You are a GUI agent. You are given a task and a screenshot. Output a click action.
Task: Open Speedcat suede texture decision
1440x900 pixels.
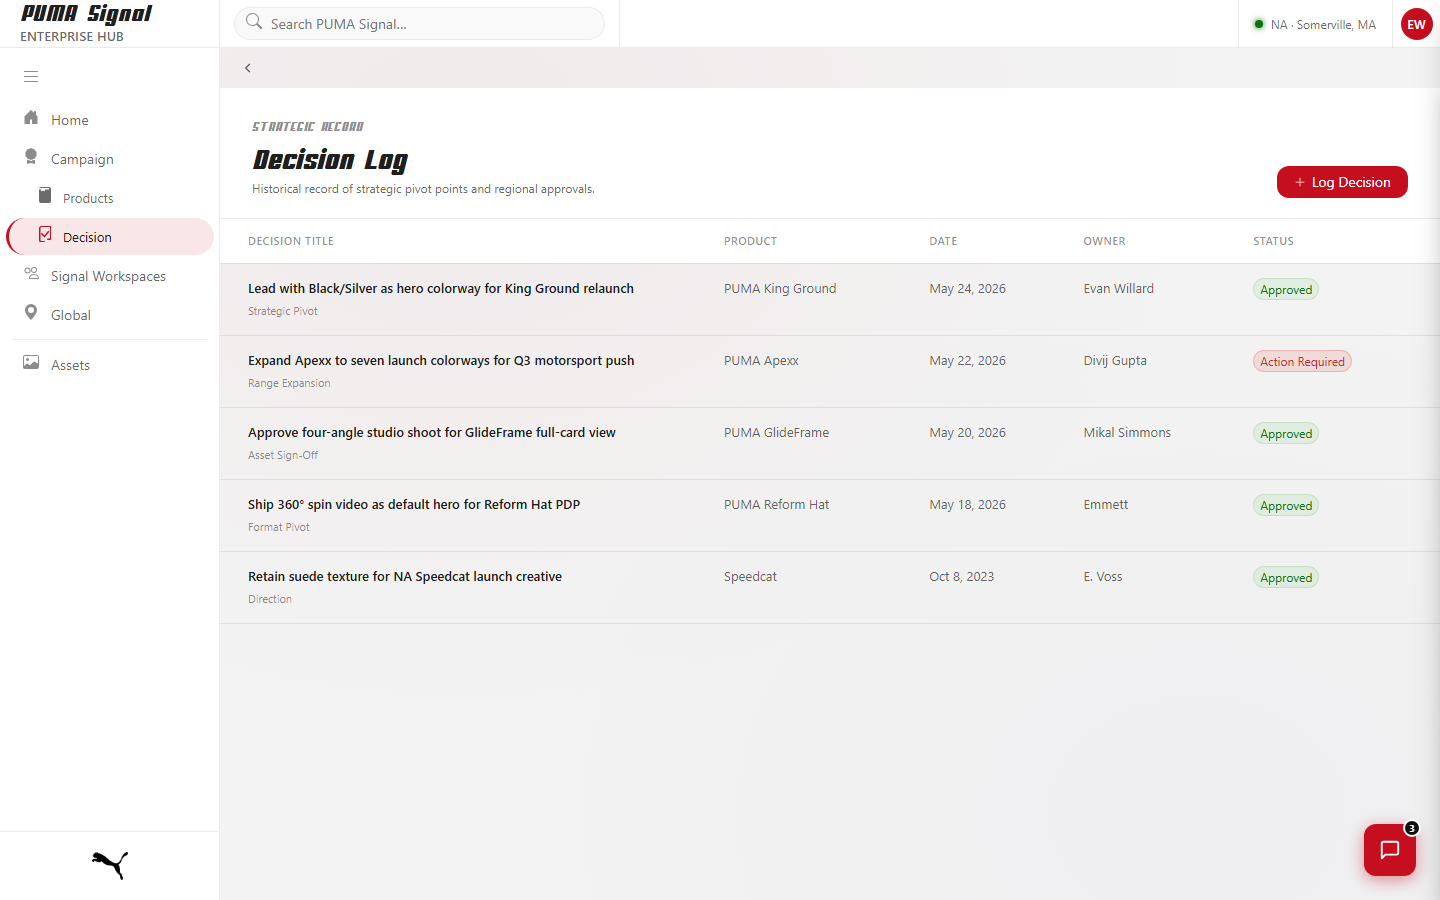click(405, 576)
